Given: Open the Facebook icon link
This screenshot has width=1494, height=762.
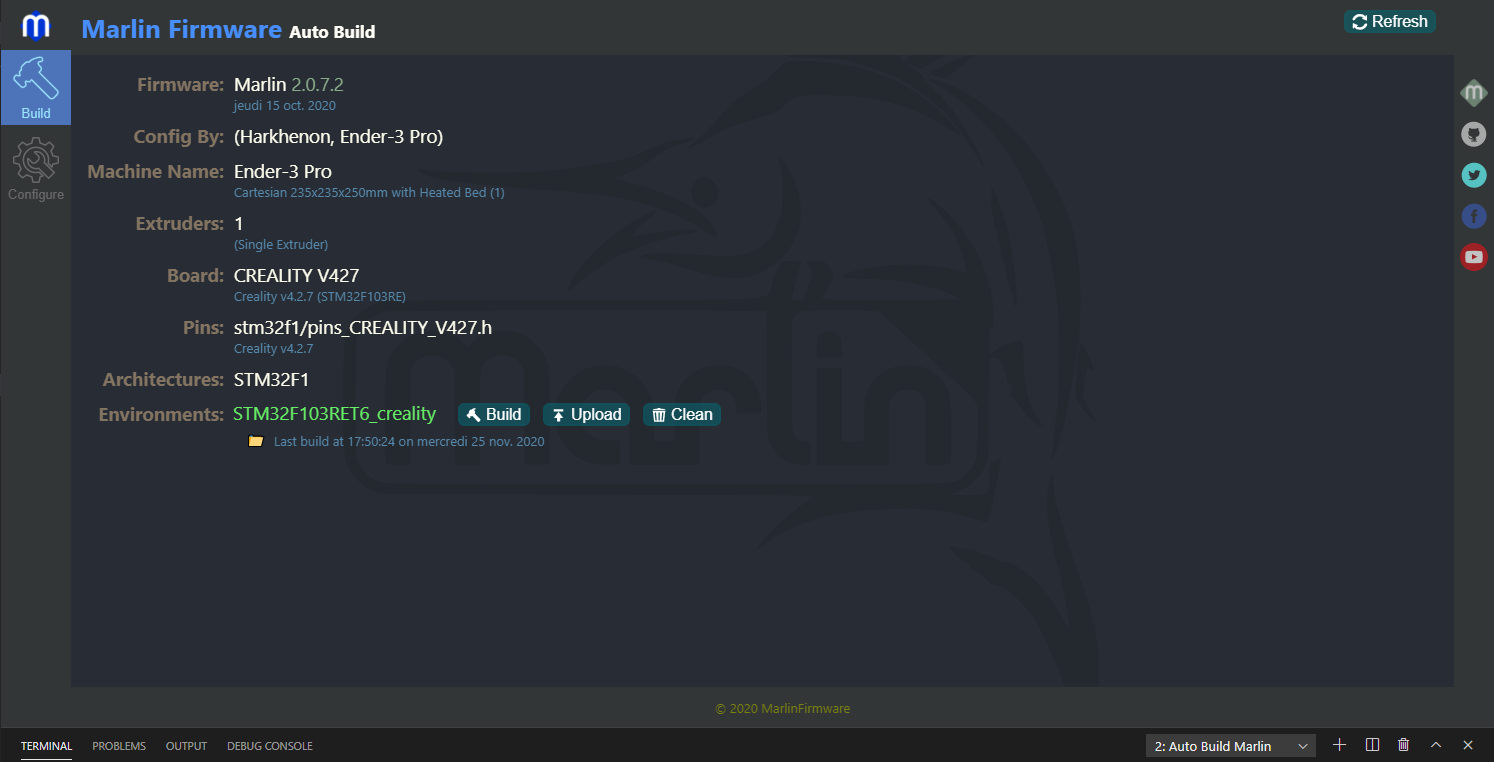Looking at the screenshot, I should (1474, 216).
